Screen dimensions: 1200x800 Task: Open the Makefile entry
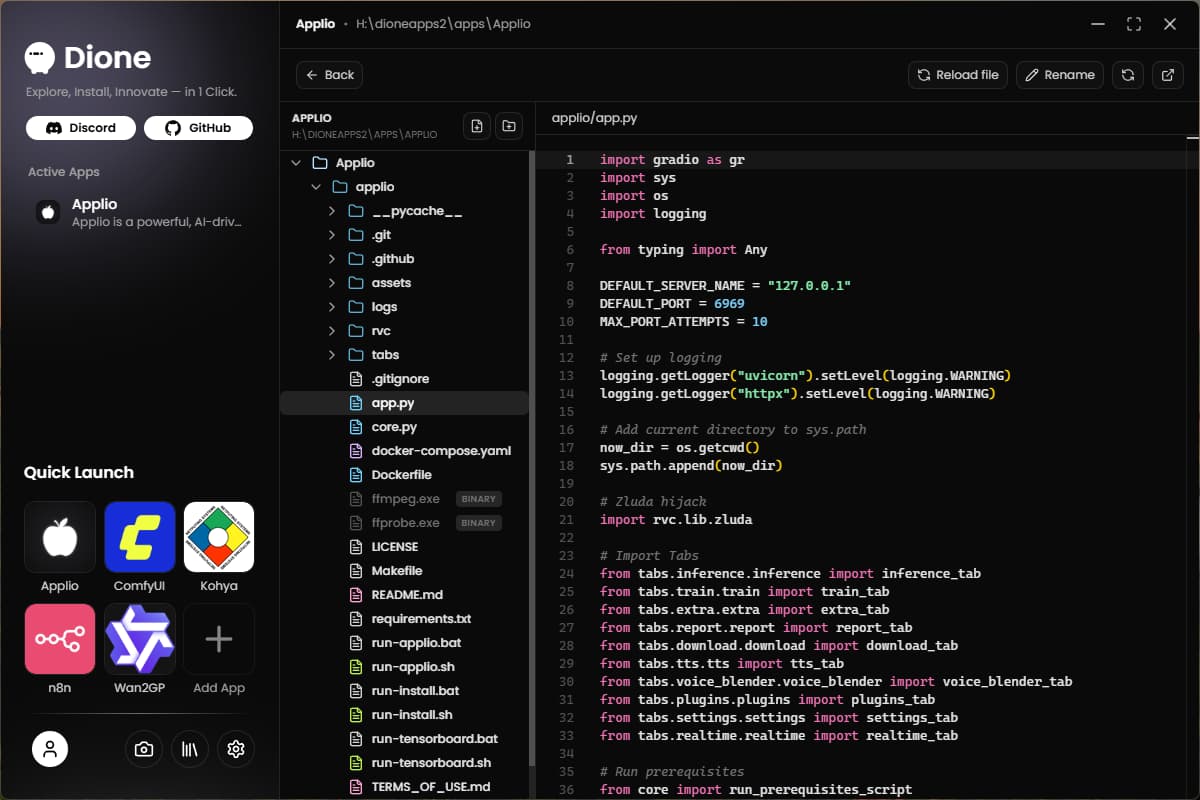tap(404, 571)
